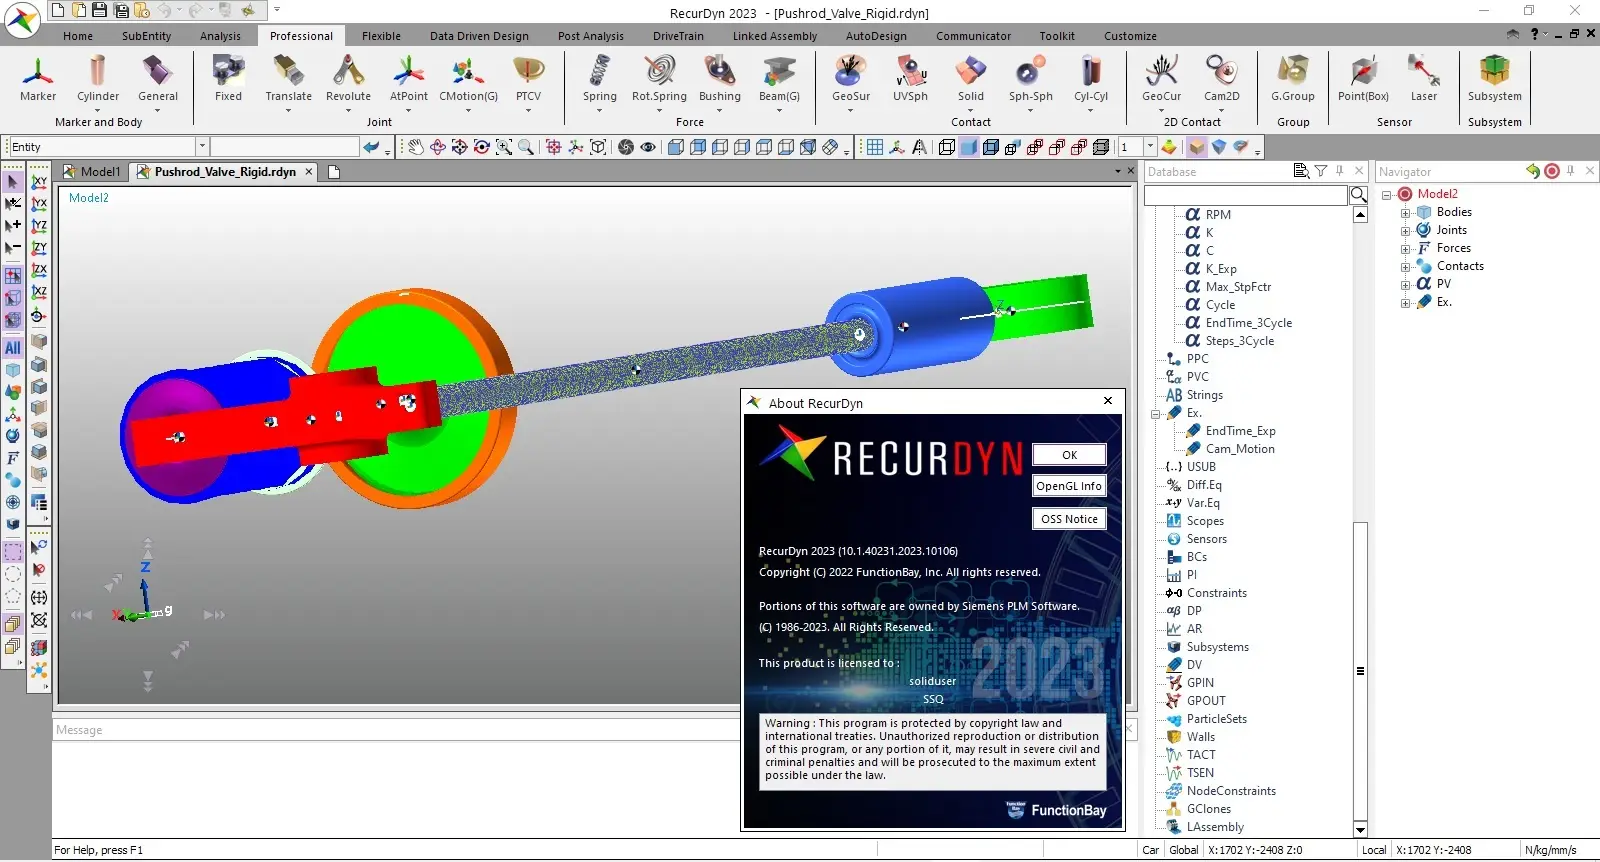Click the AtPoint joint icon
The width and height of the screenshot is (1600, 862).
pos(408,78)
